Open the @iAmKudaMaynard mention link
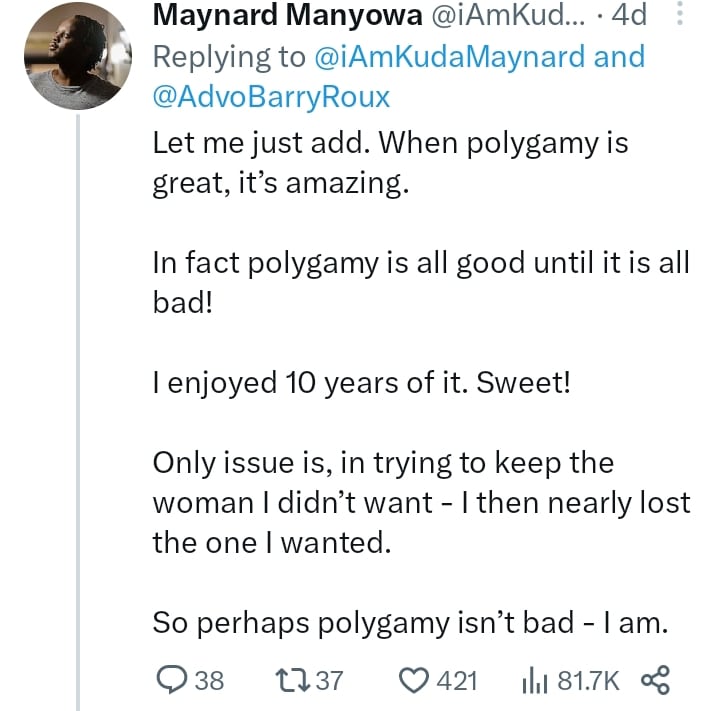This screenshot has width=720, height=711. coord(448,56)
